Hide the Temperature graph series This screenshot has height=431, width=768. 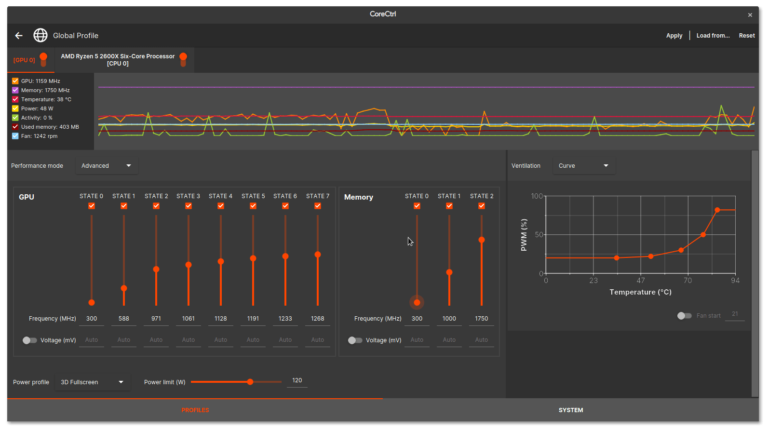tap(15, 99)
